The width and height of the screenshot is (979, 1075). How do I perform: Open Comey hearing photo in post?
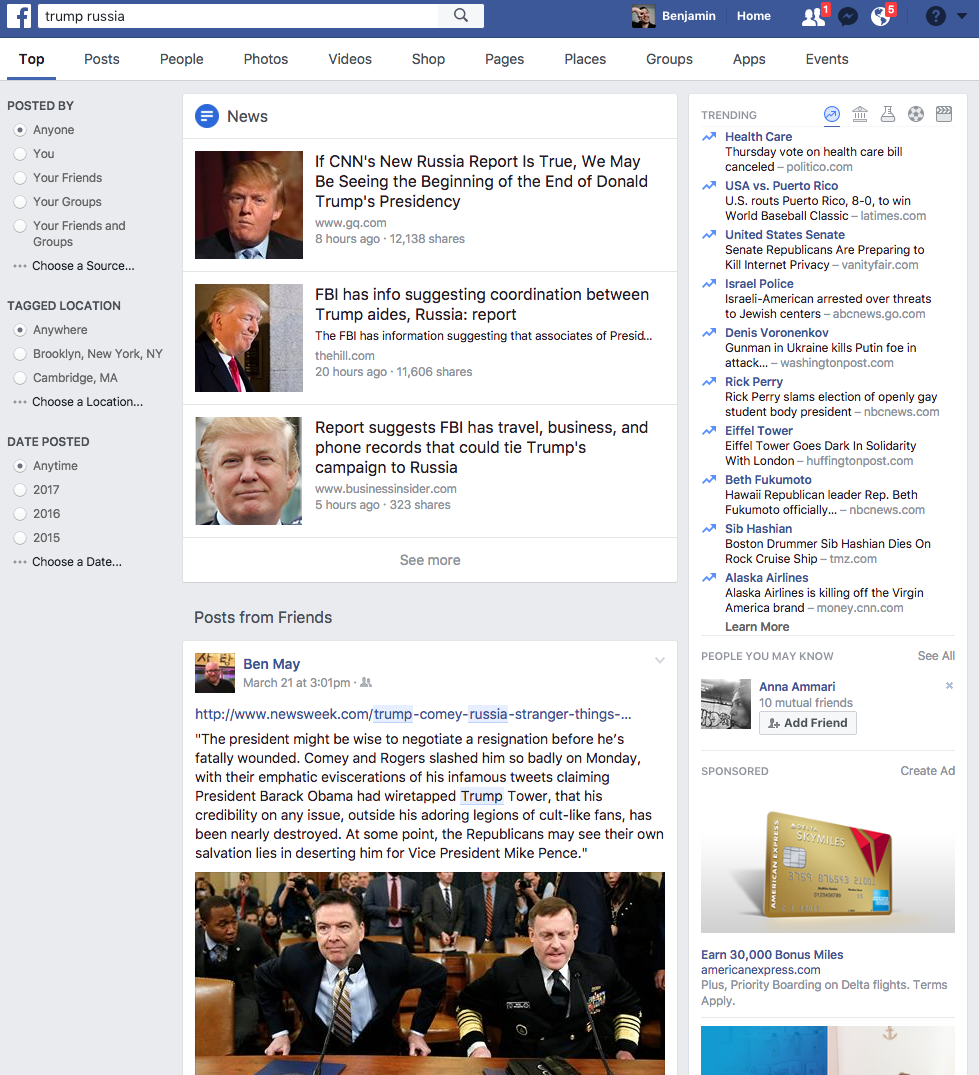pos(430,974)
